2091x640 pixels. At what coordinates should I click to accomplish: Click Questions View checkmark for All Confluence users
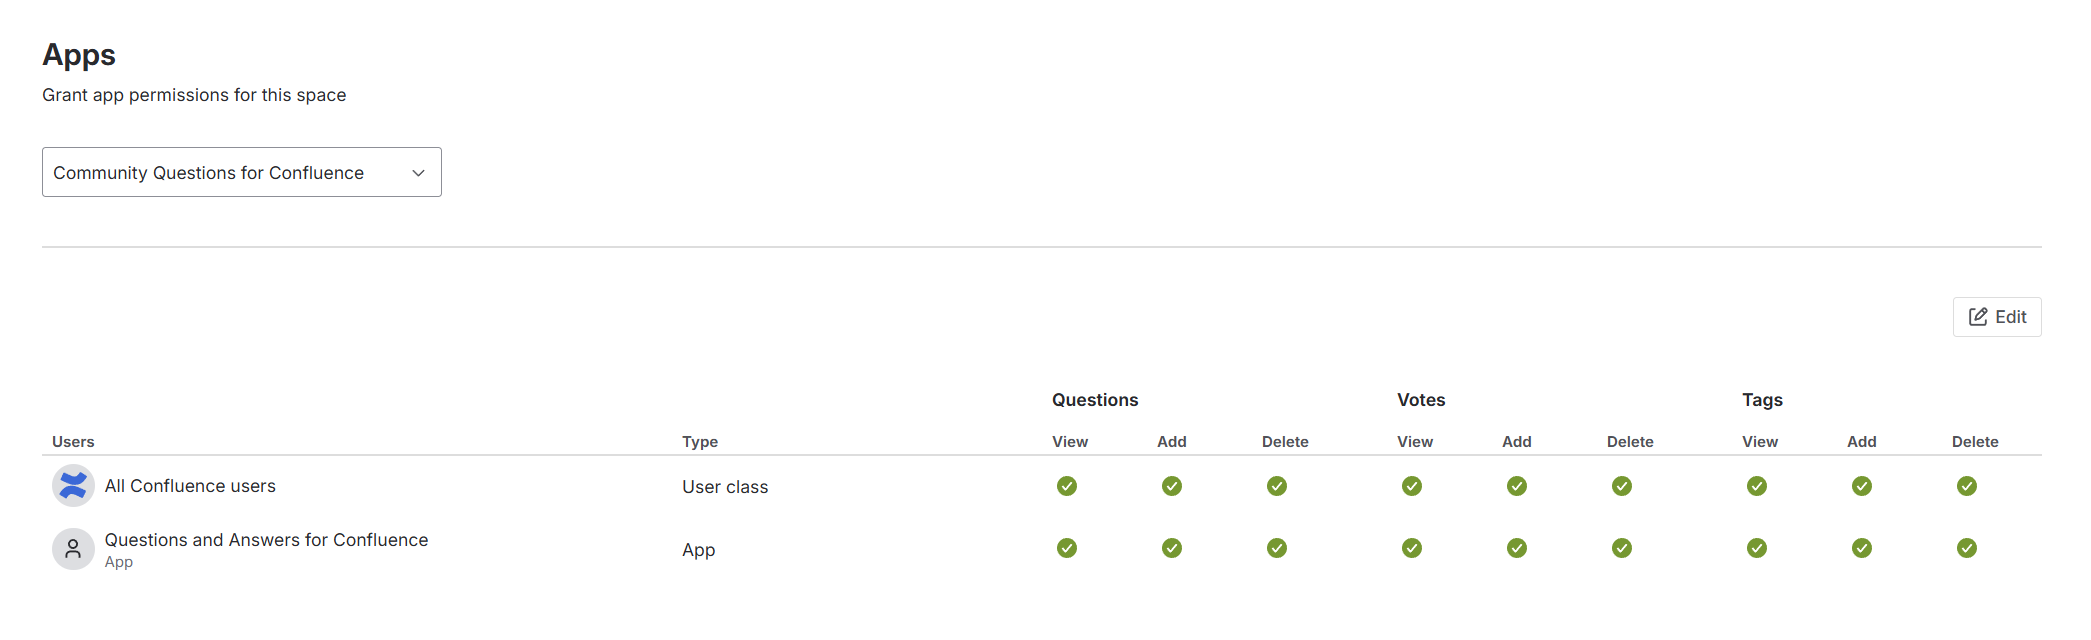pyautogui.click(x=1067, y=486)
